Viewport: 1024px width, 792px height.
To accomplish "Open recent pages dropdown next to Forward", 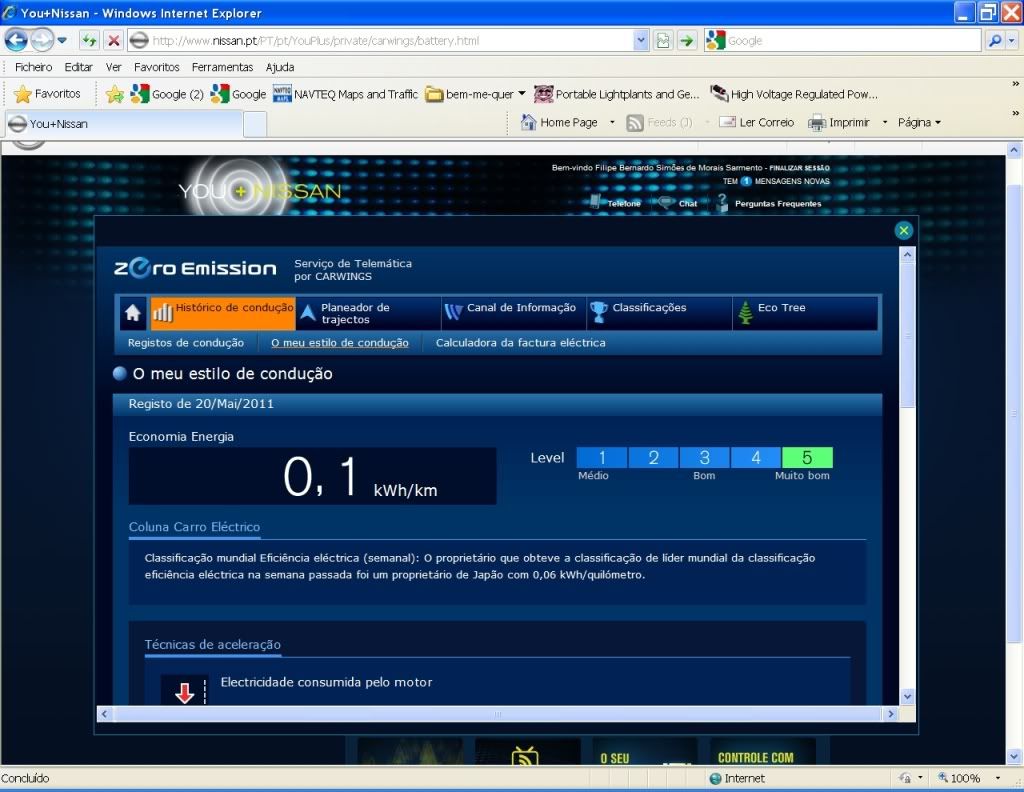I will [x=62, y=40].
